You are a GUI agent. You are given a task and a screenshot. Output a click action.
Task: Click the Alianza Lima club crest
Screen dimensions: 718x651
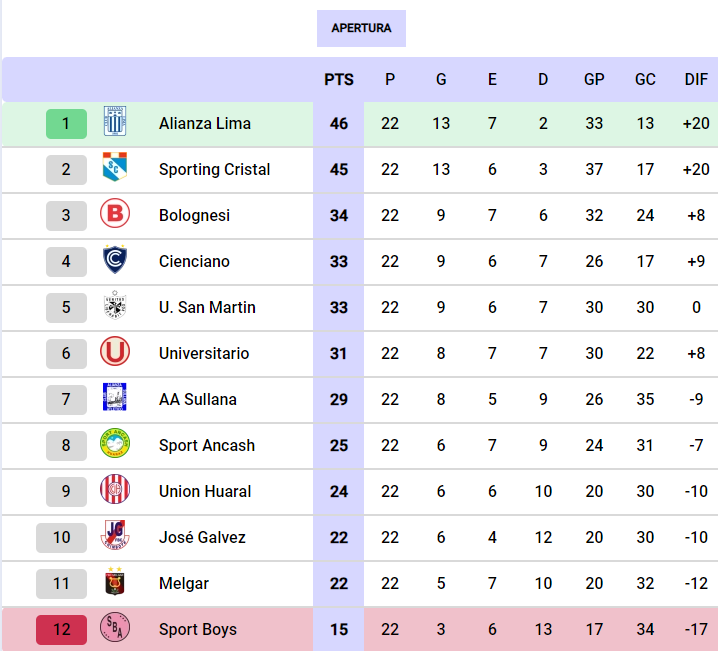click(115, 124)
